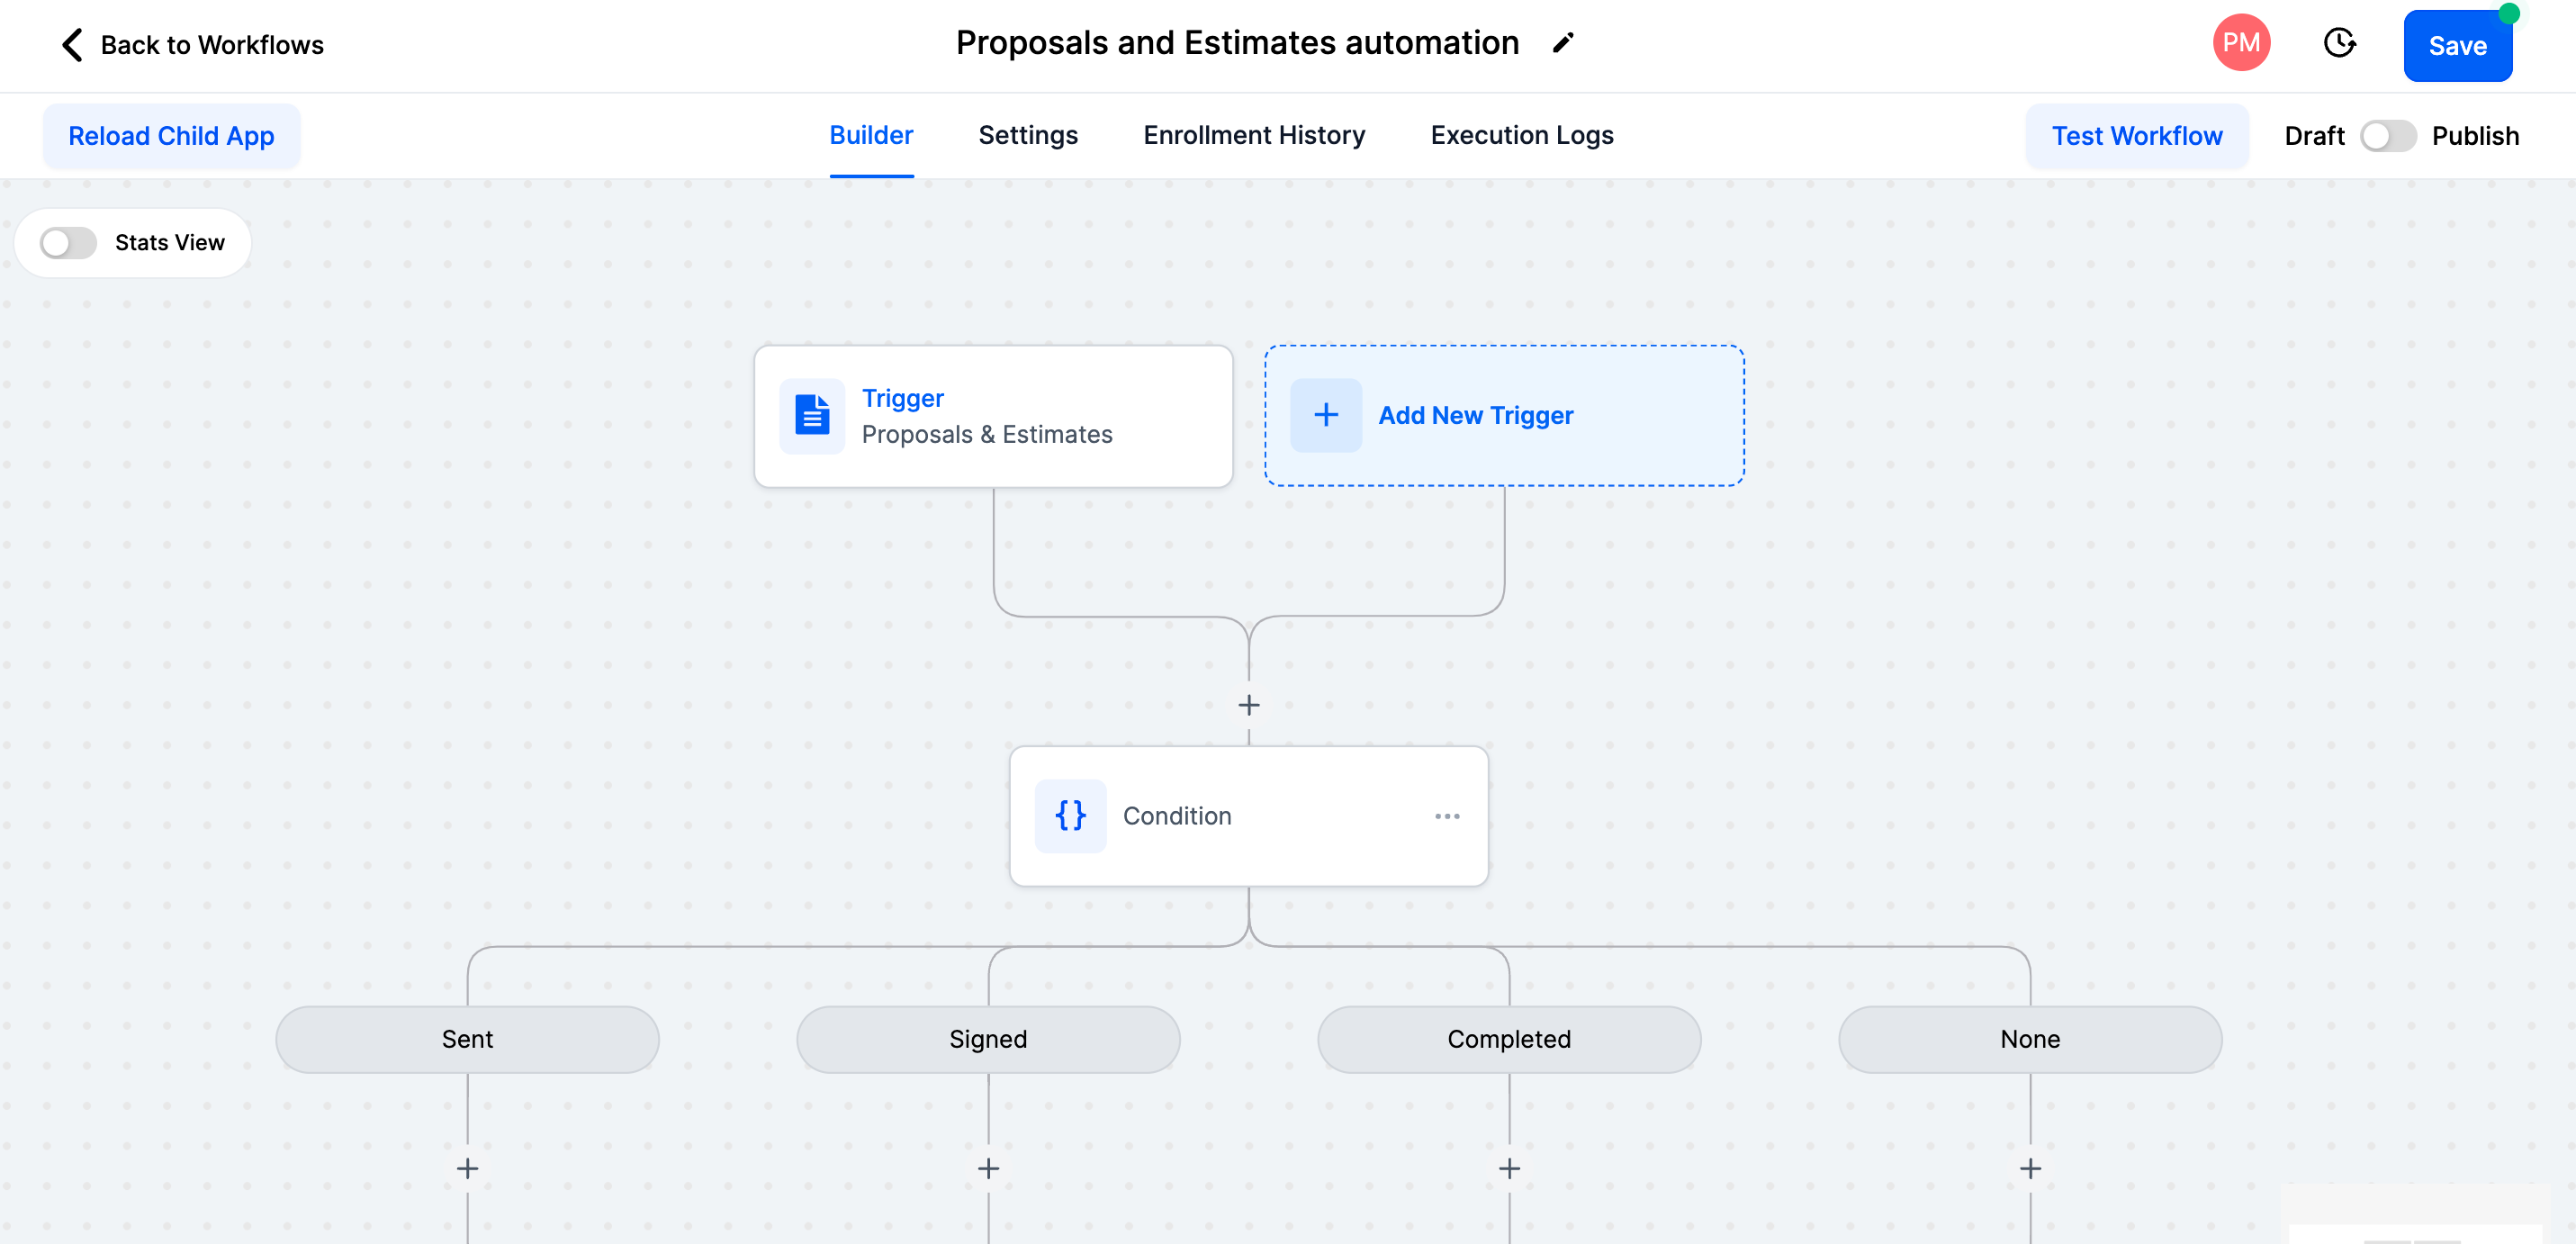Click the Trigger document icon
2576x1244 pixels.
coord(812,416)
